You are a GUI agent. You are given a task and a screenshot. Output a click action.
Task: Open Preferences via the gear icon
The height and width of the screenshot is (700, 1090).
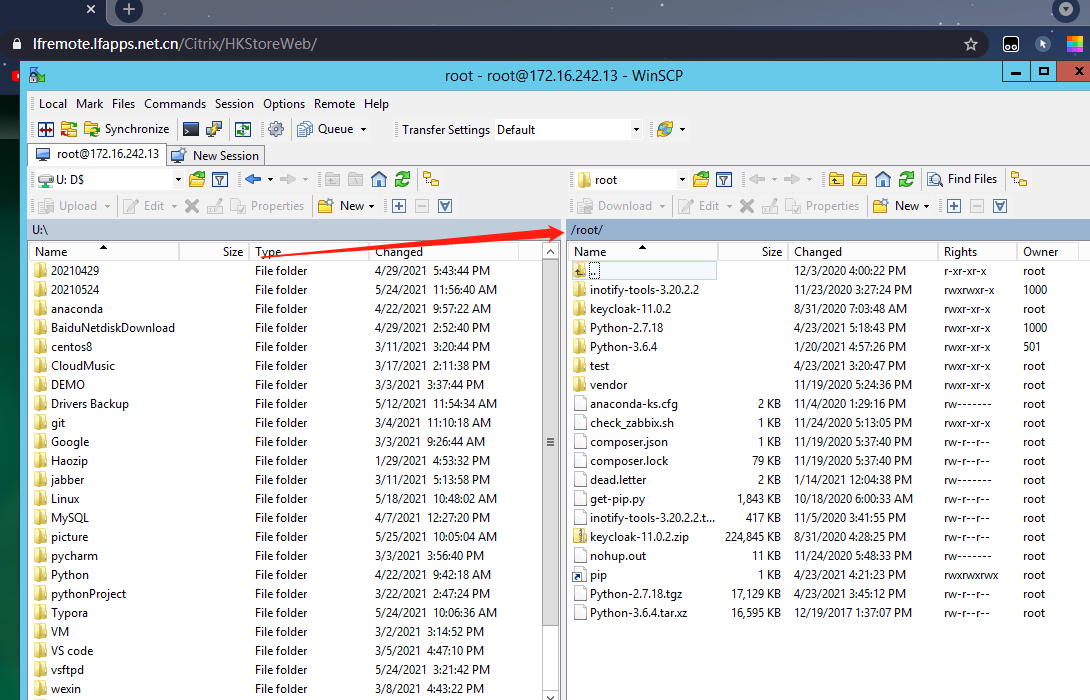[276, 129]
